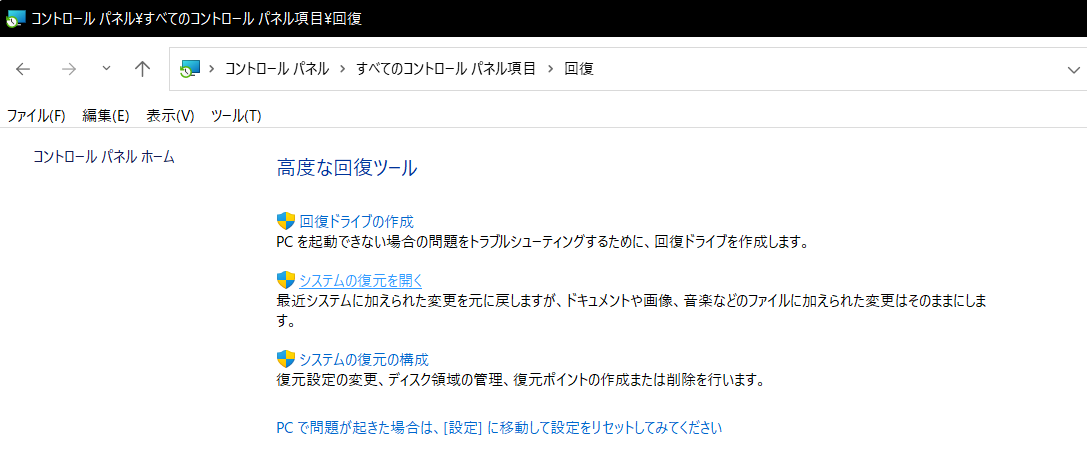Open the 編集(E) menu

click(x=105, y=116)
